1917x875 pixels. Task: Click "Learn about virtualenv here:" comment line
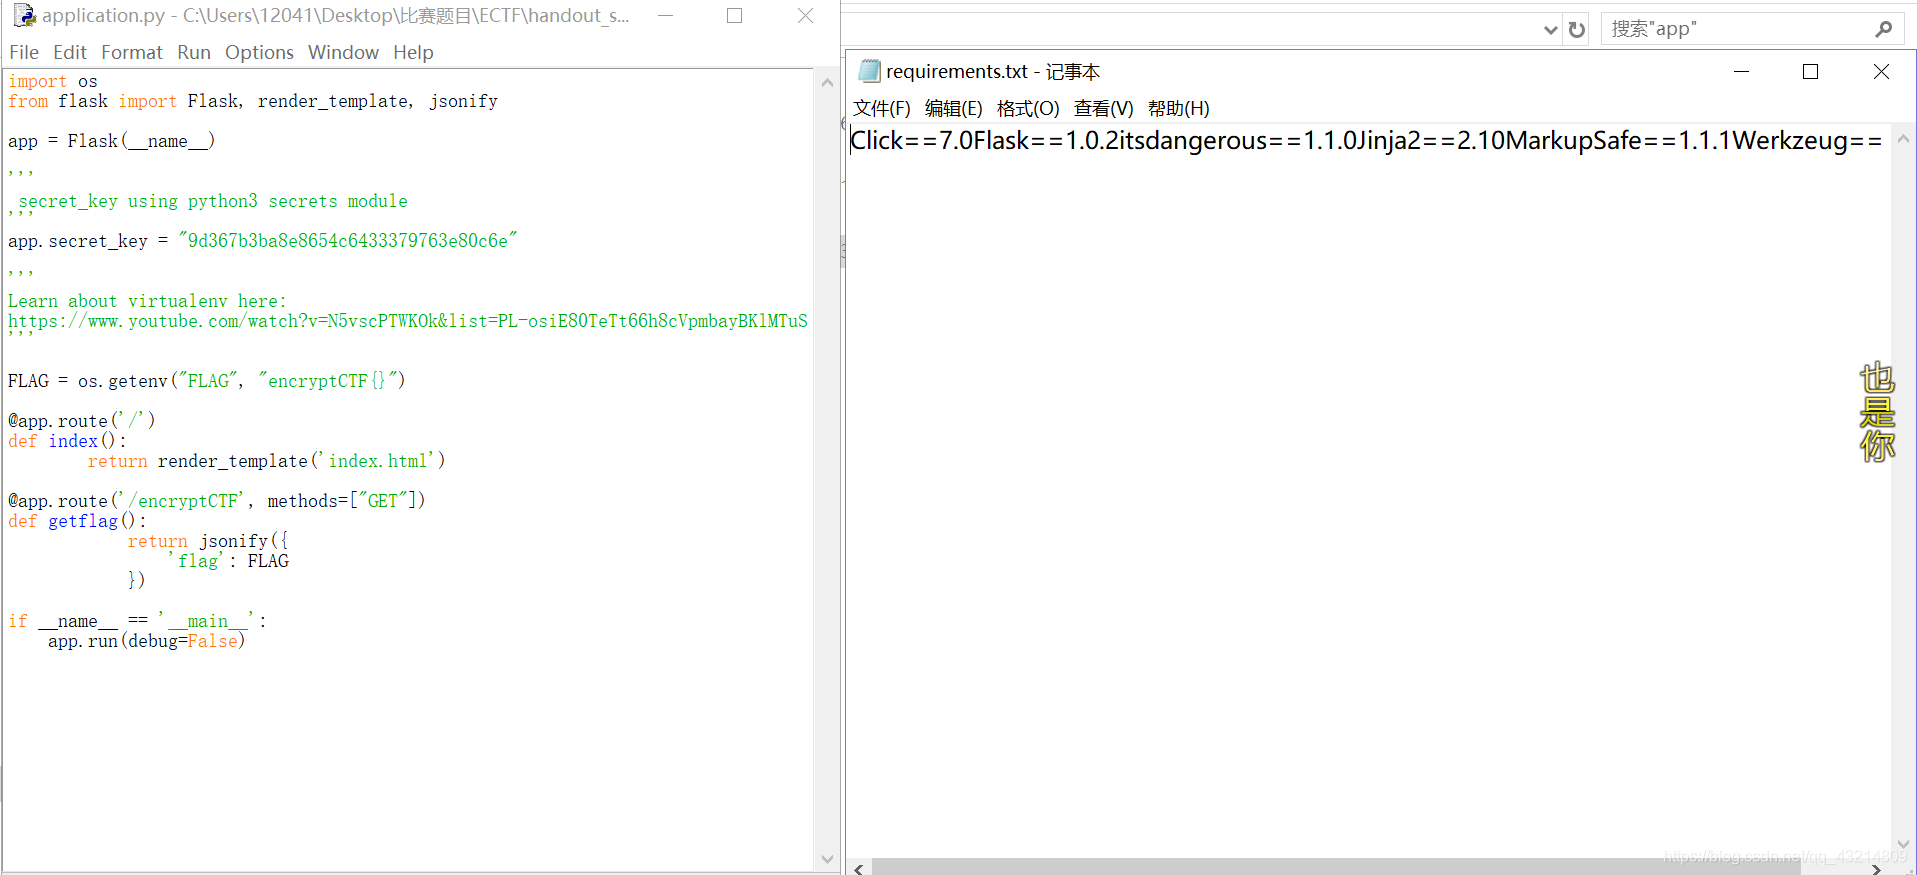click(x=147, y=301)
